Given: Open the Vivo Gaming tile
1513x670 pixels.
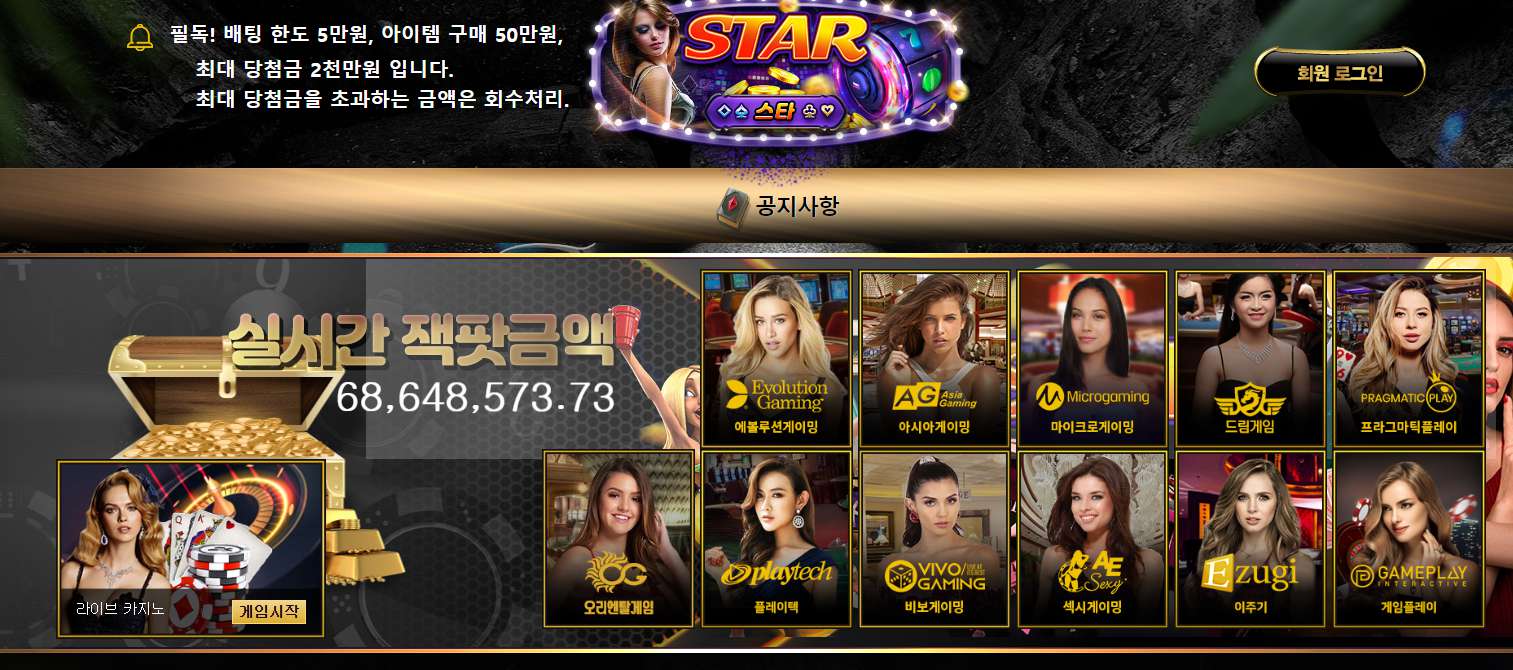Looking at the screenshot, I should click(935, 538).
